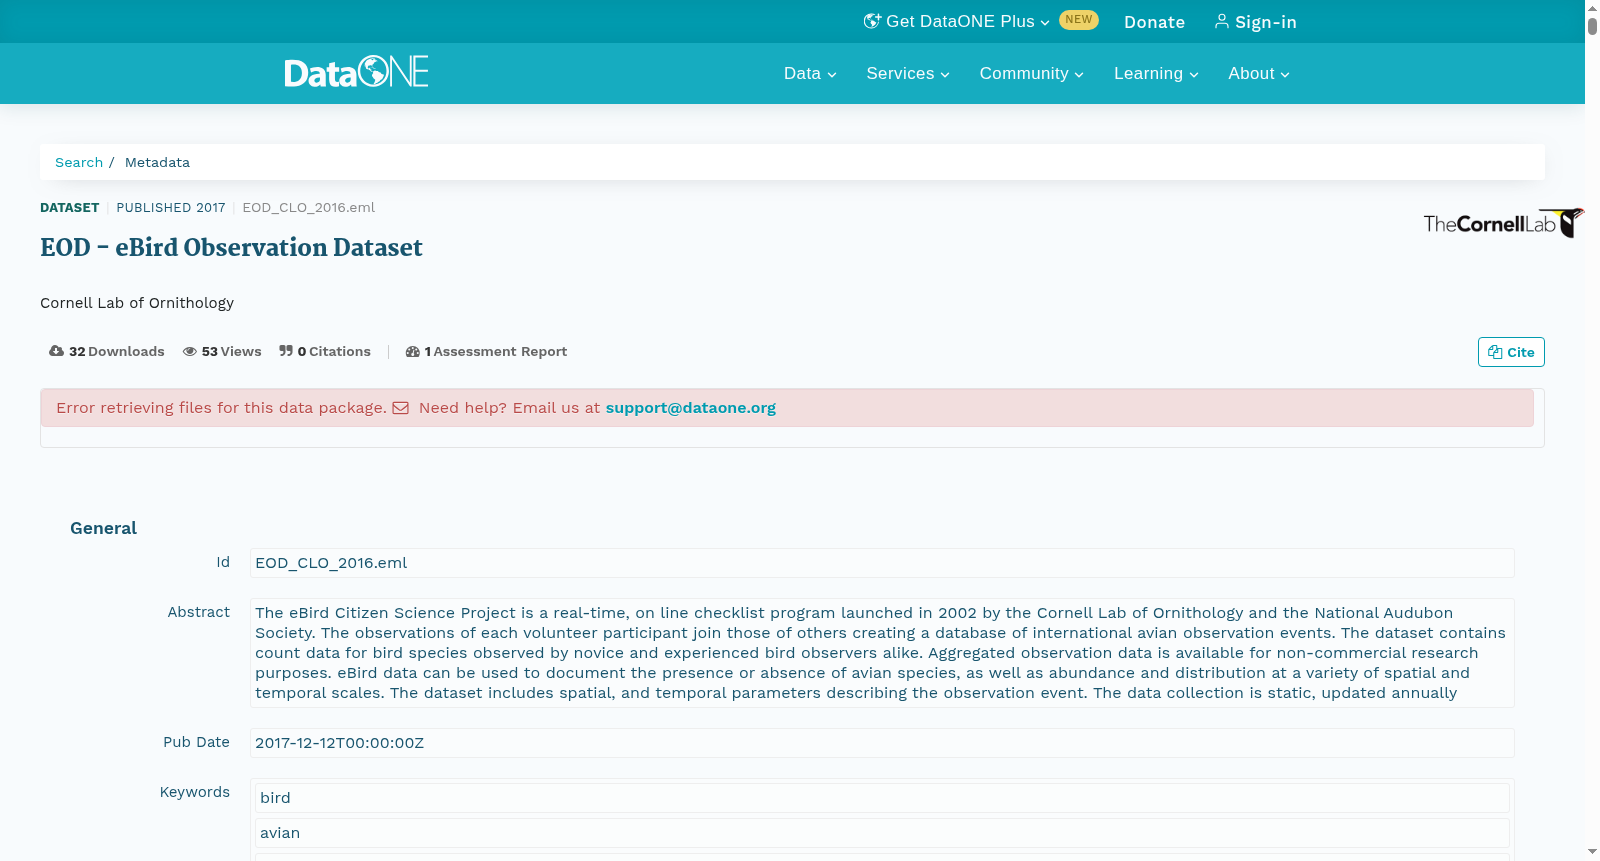Click the Pub Date value 2017-12-12T00:00:00Z
The image size is (1600, 861).
click(882, 743)
